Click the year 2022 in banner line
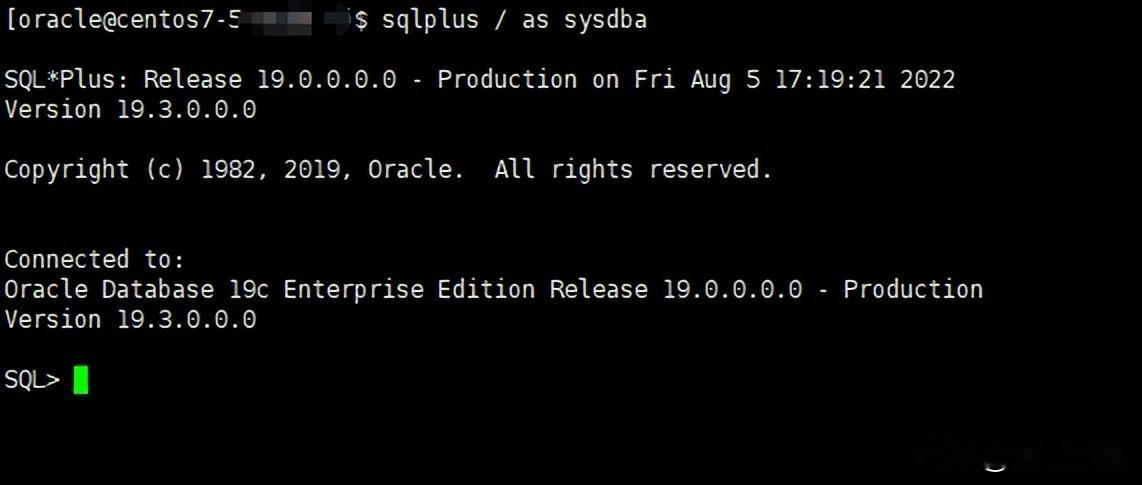This screenshot has width=1142, height=485. click(927, 79)
